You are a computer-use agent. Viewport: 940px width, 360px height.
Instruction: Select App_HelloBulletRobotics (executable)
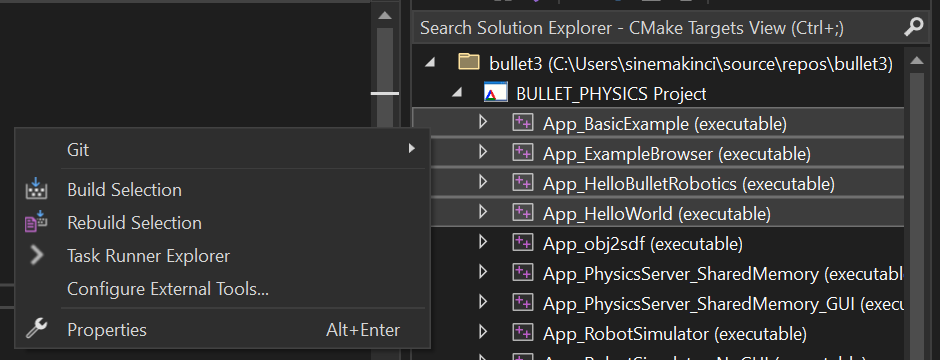coord(689,183)
